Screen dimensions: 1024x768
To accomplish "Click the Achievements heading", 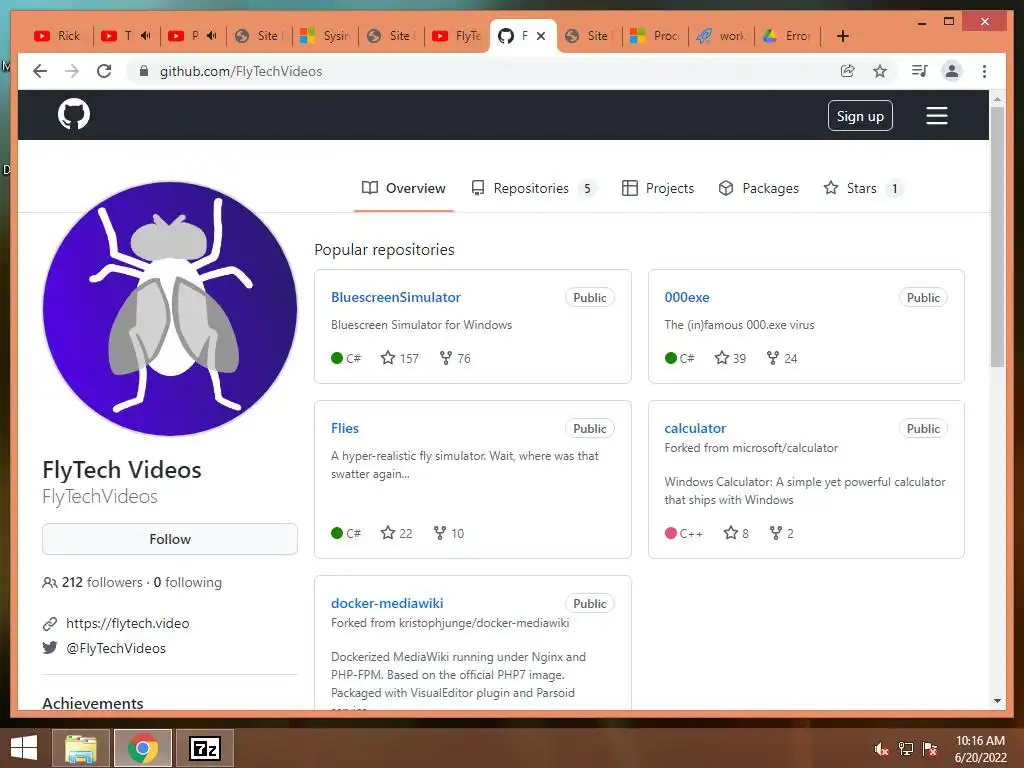I will coord(93,703).
